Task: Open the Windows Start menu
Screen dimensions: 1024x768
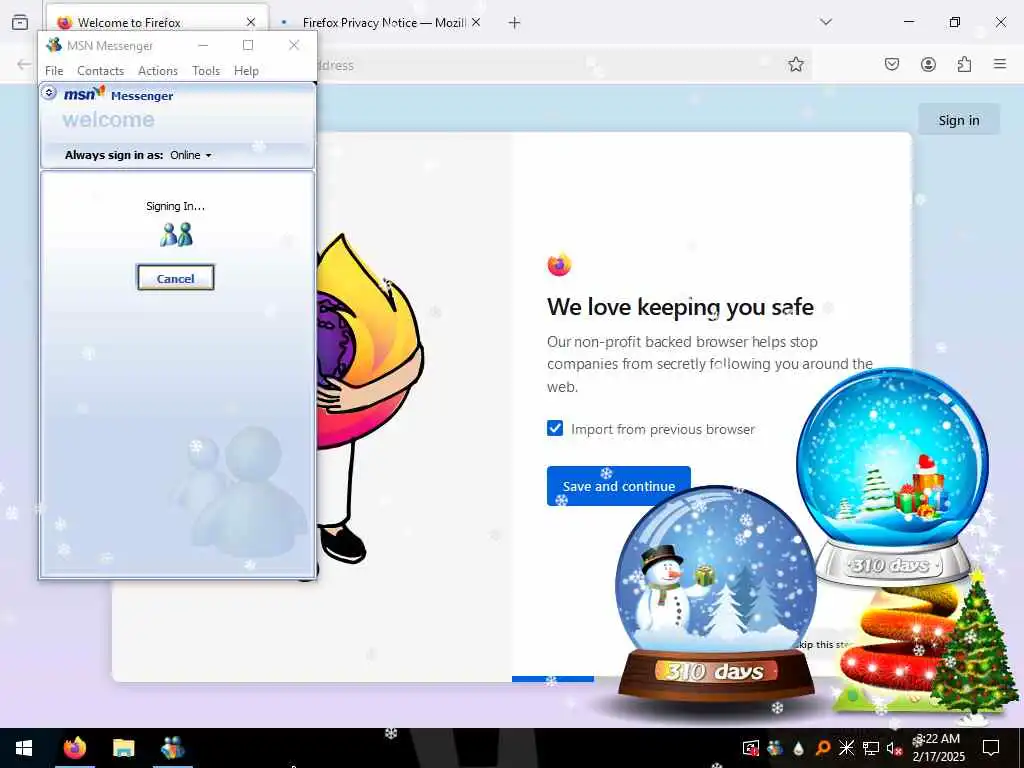Action: 24,748
